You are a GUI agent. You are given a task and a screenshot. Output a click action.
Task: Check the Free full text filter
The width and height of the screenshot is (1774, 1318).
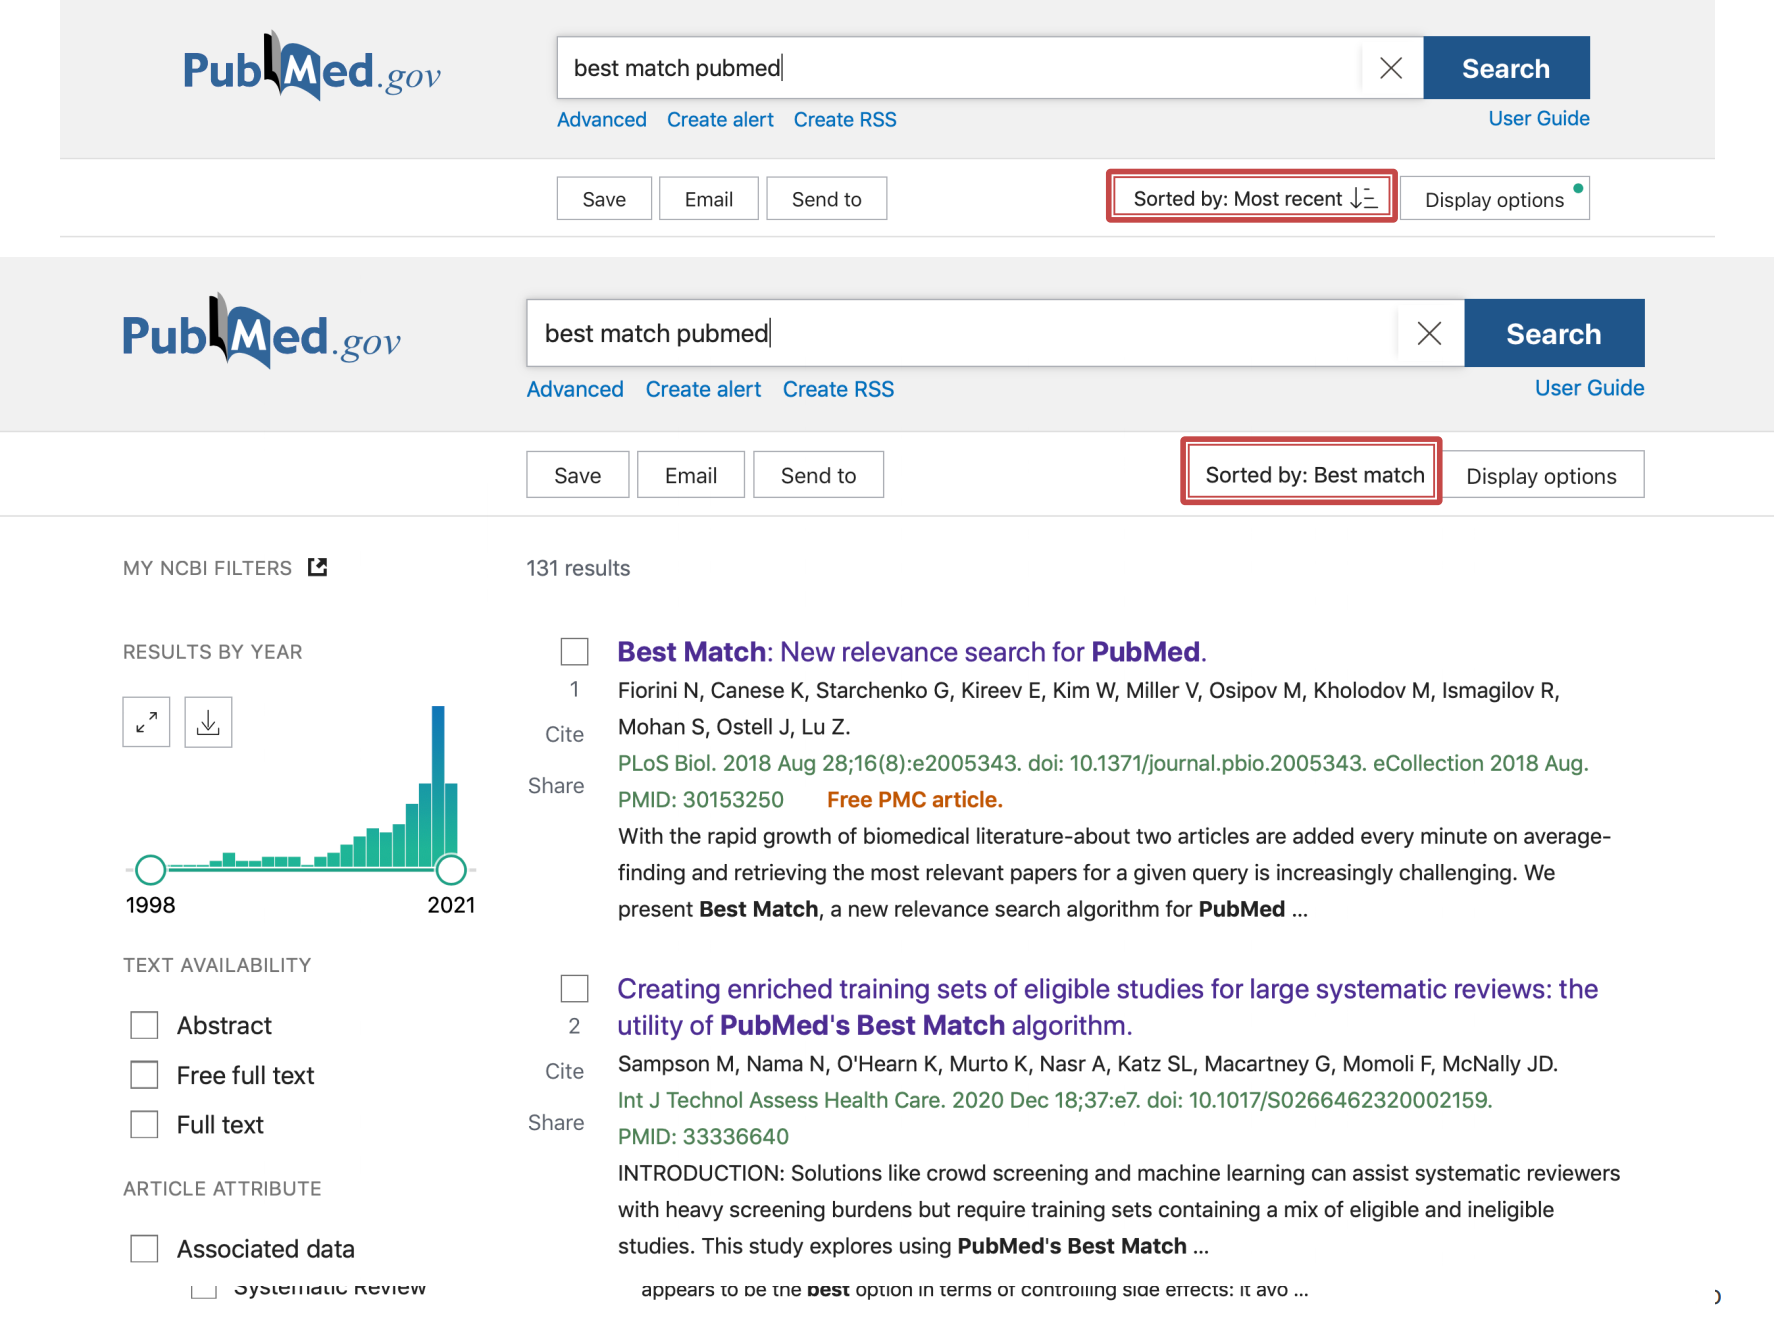pos(145,1075)
